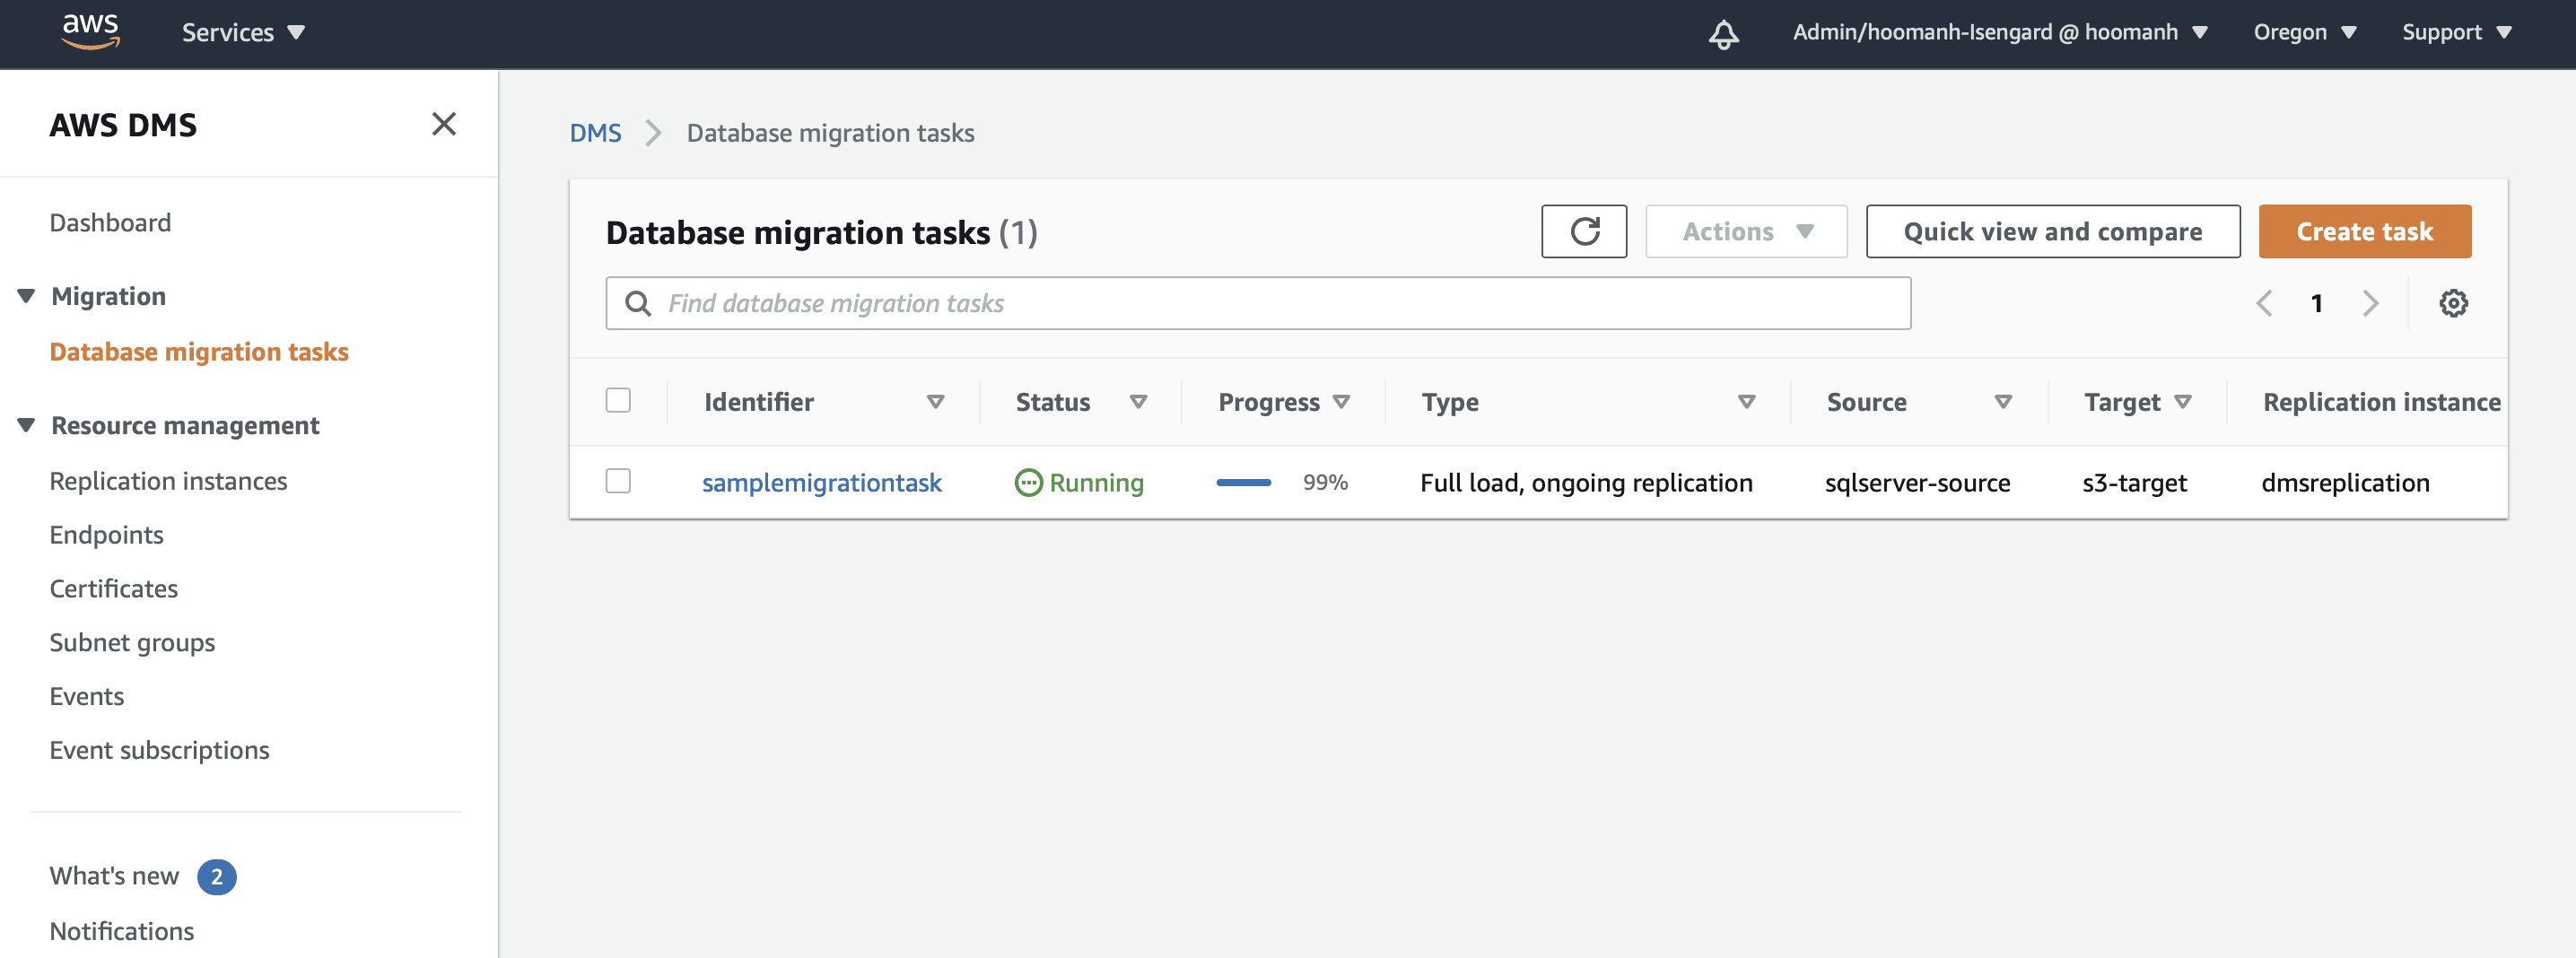Click the AWS logo
This screenshot has height=958, width=2576.
90,31
